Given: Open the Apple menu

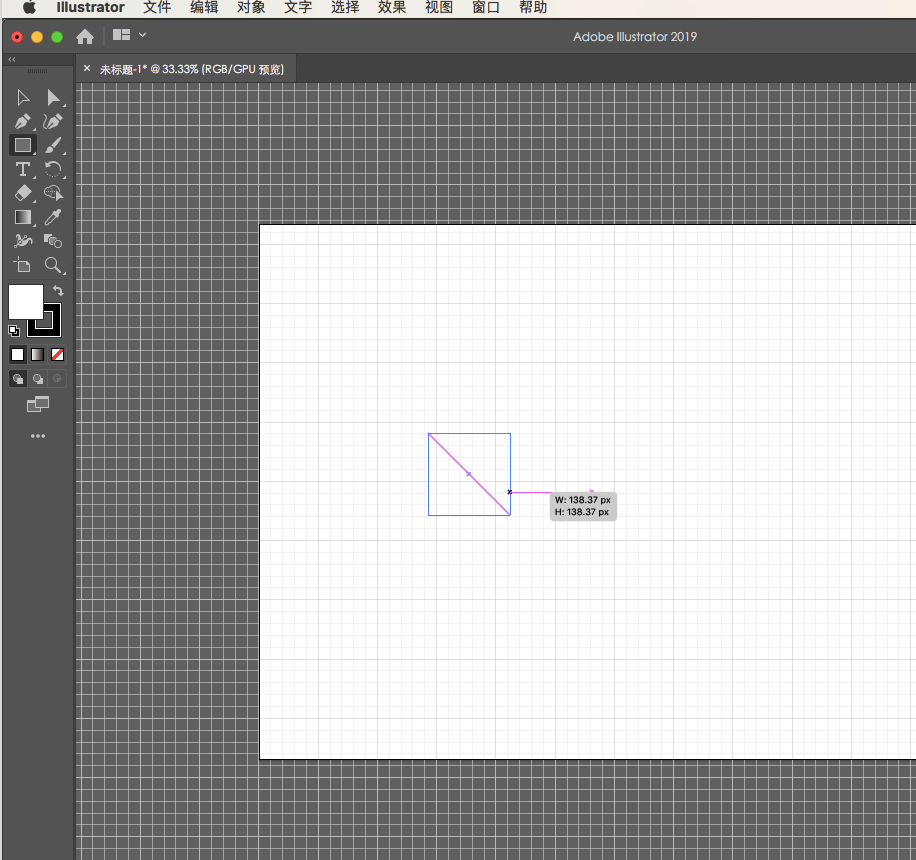Looking at the screenshot, I should pos(29,8).
